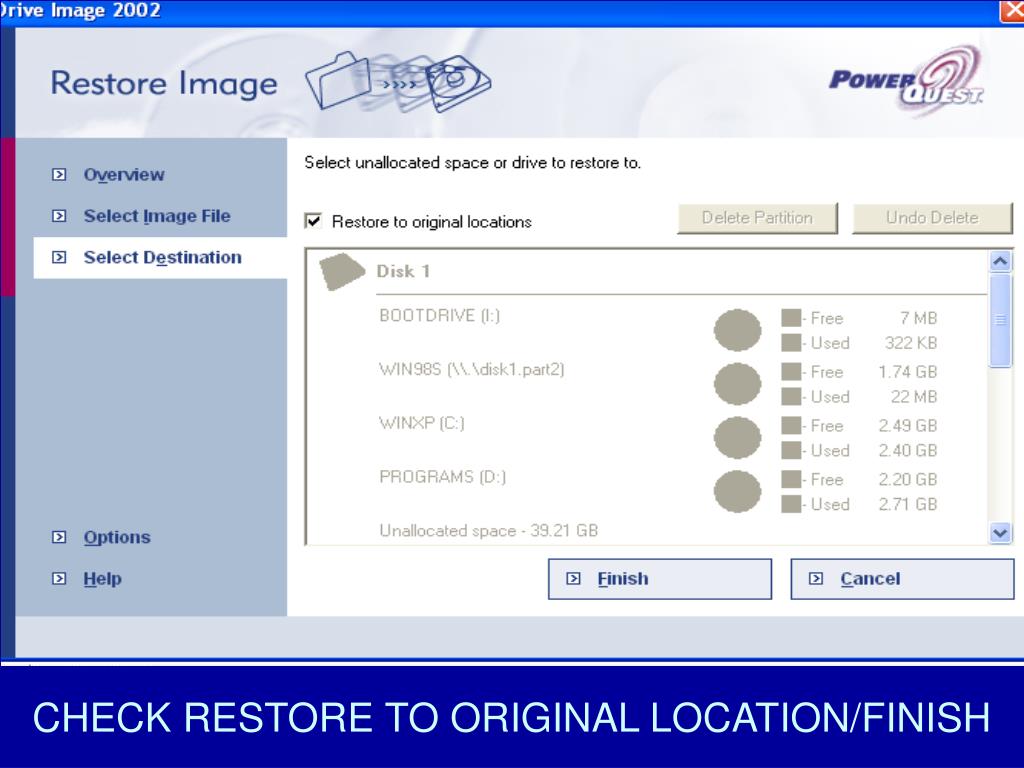Viewport: 1024px width, 768px height.
Task: Click the arrow icon beside Help
Action: pyautogui.click(x=59, y=578)
